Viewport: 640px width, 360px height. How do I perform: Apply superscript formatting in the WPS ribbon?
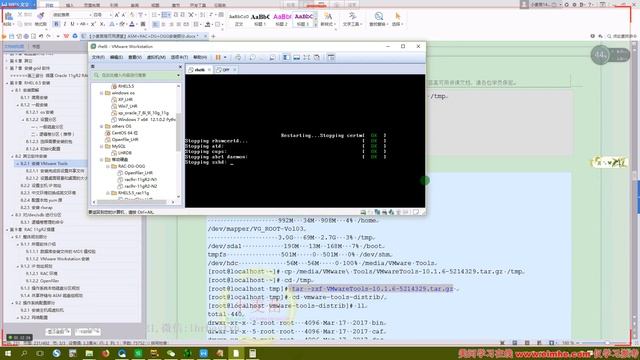pos(93,24)
